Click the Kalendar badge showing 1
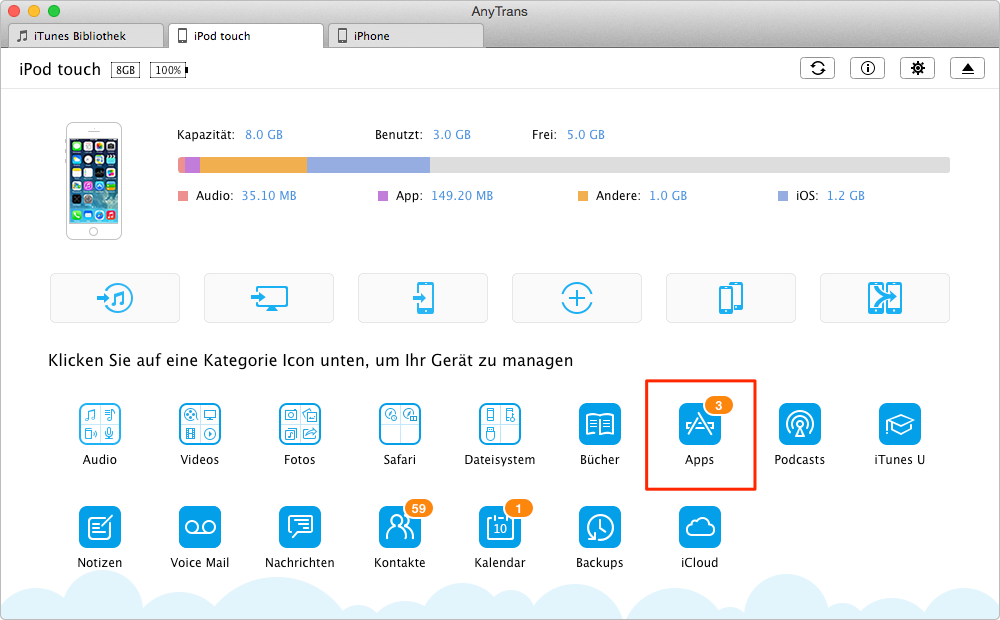 518,508
